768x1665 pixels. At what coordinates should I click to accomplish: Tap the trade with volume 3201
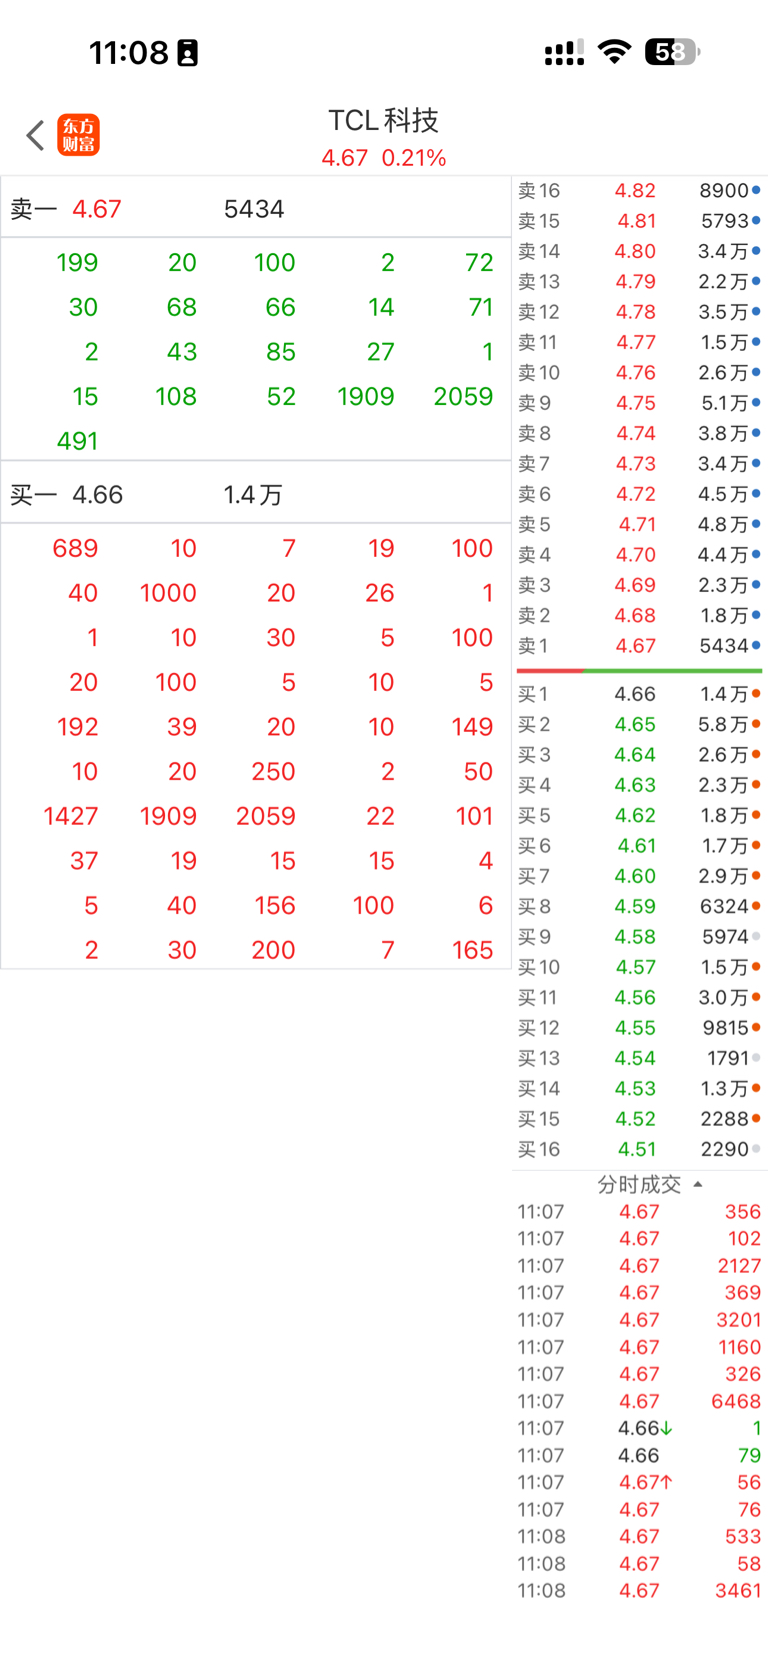coord(639,1320)
